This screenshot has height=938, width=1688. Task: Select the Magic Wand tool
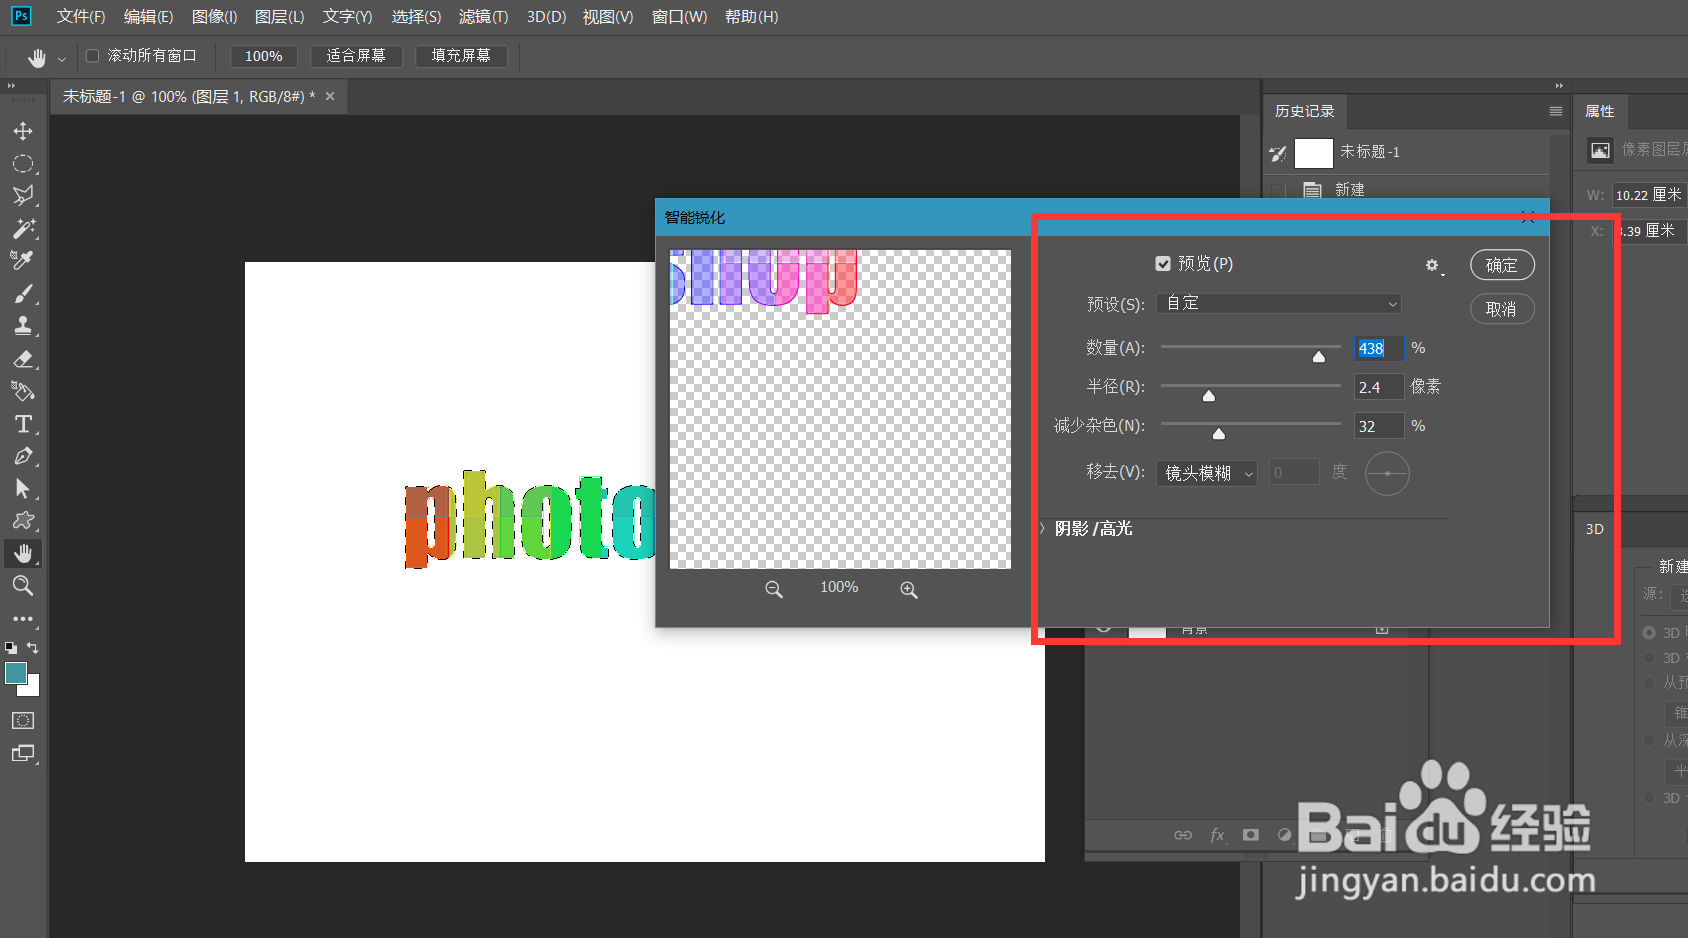[x=23, y=229]
